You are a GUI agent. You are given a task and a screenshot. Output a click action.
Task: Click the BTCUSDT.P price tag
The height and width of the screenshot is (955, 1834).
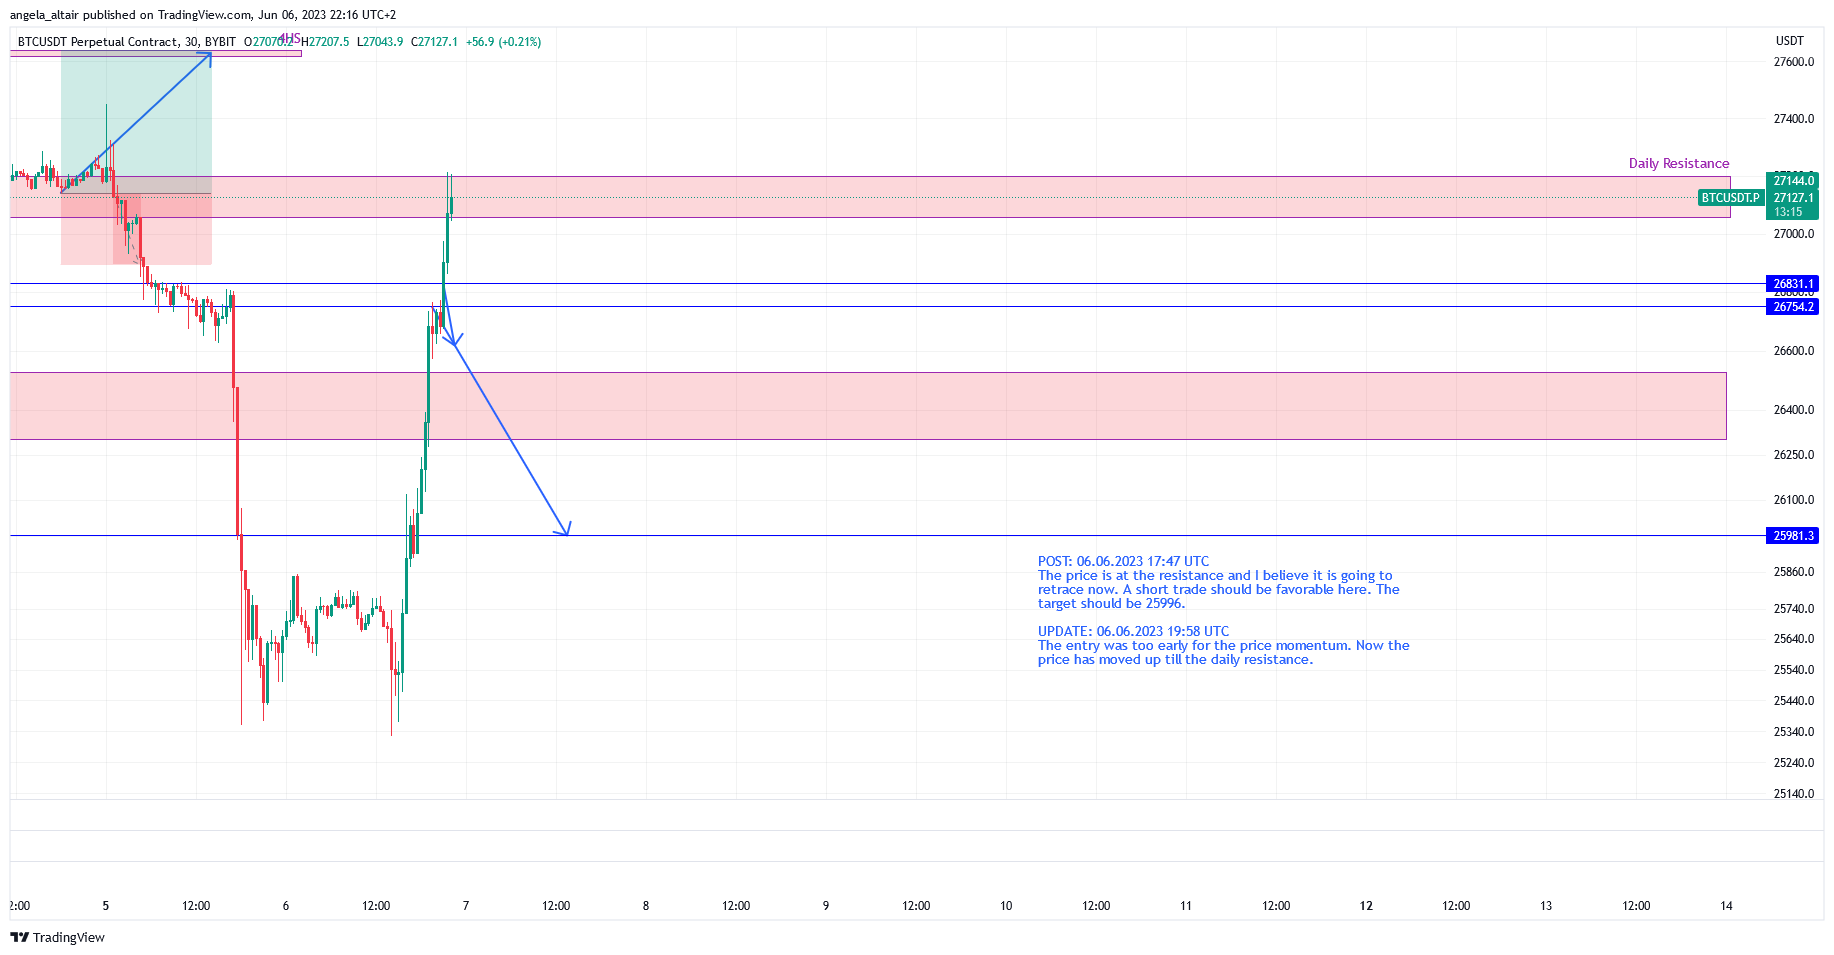[1730, 198]
